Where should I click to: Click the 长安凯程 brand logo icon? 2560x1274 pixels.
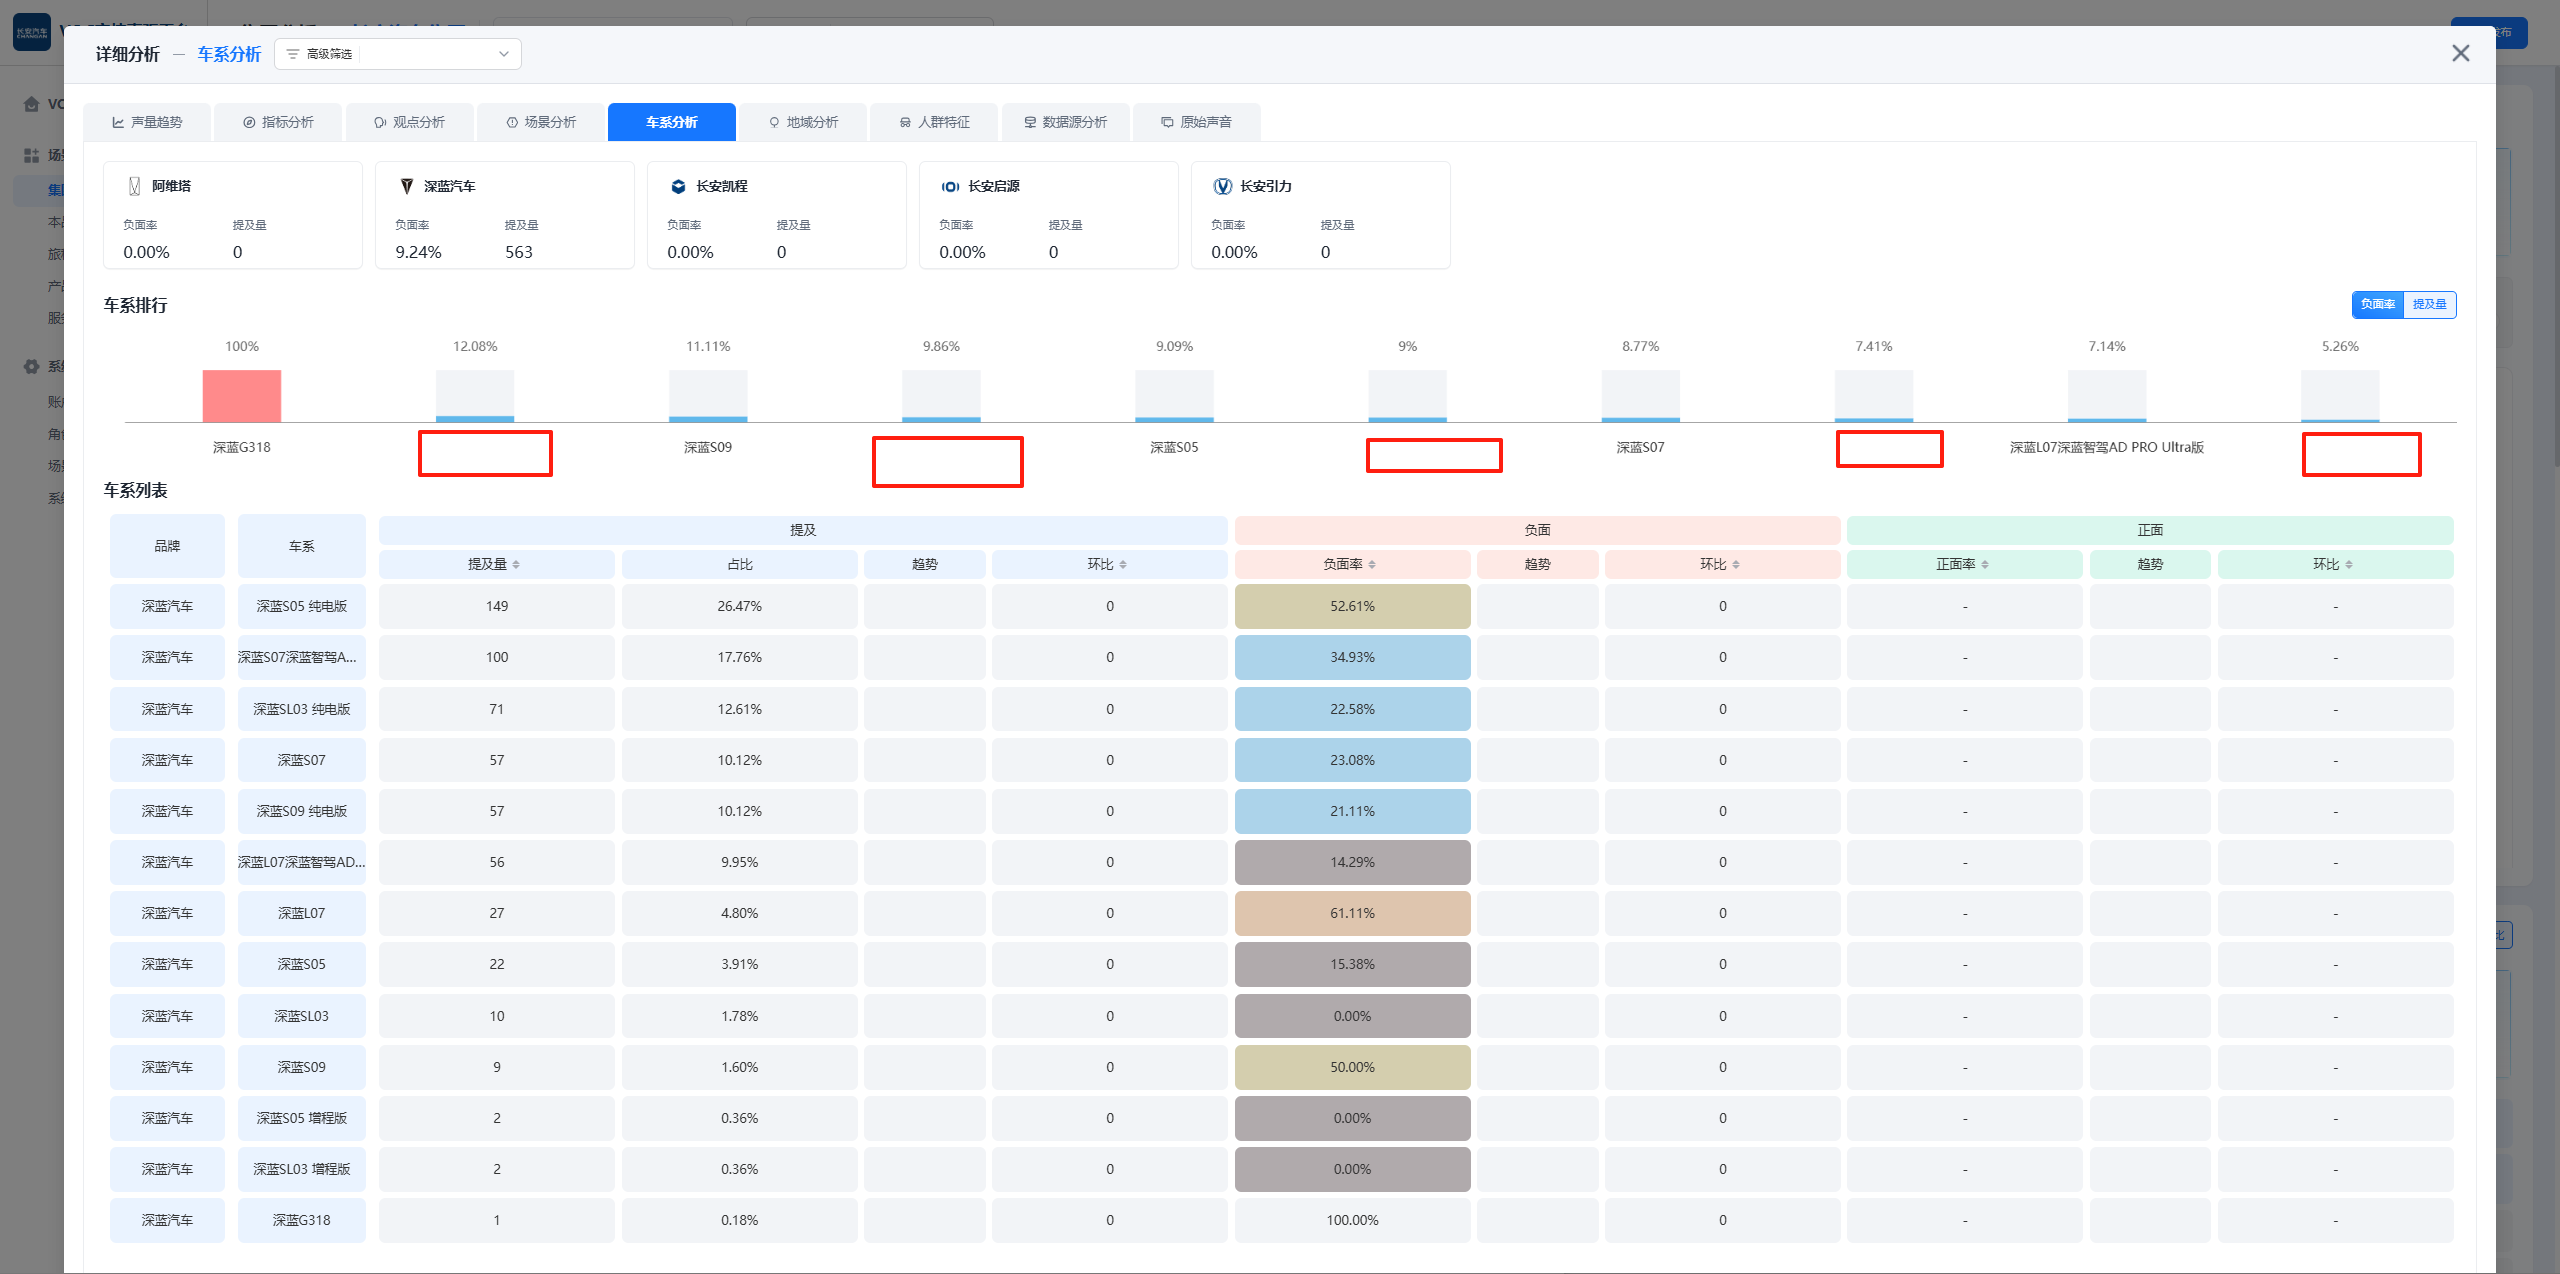pyautogui.click(x=679, y=186)
